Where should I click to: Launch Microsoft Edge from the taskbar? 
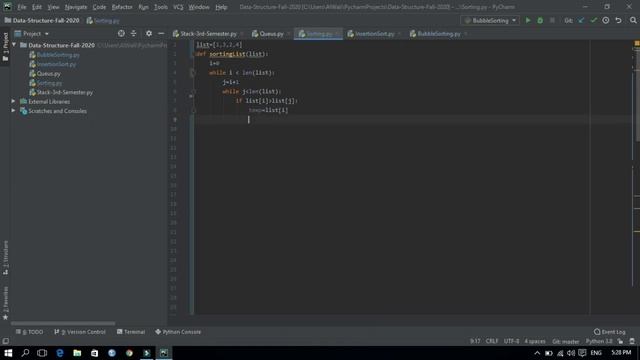60,353
